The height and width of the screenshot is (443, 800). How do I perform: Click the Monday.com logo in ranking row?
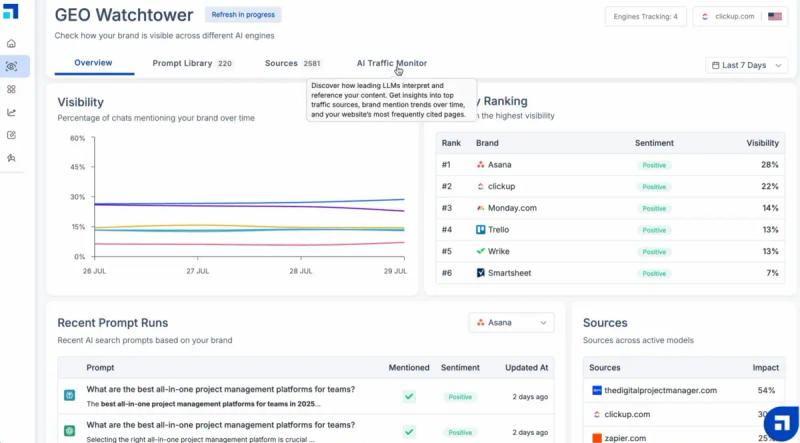[x=481, y=208]
